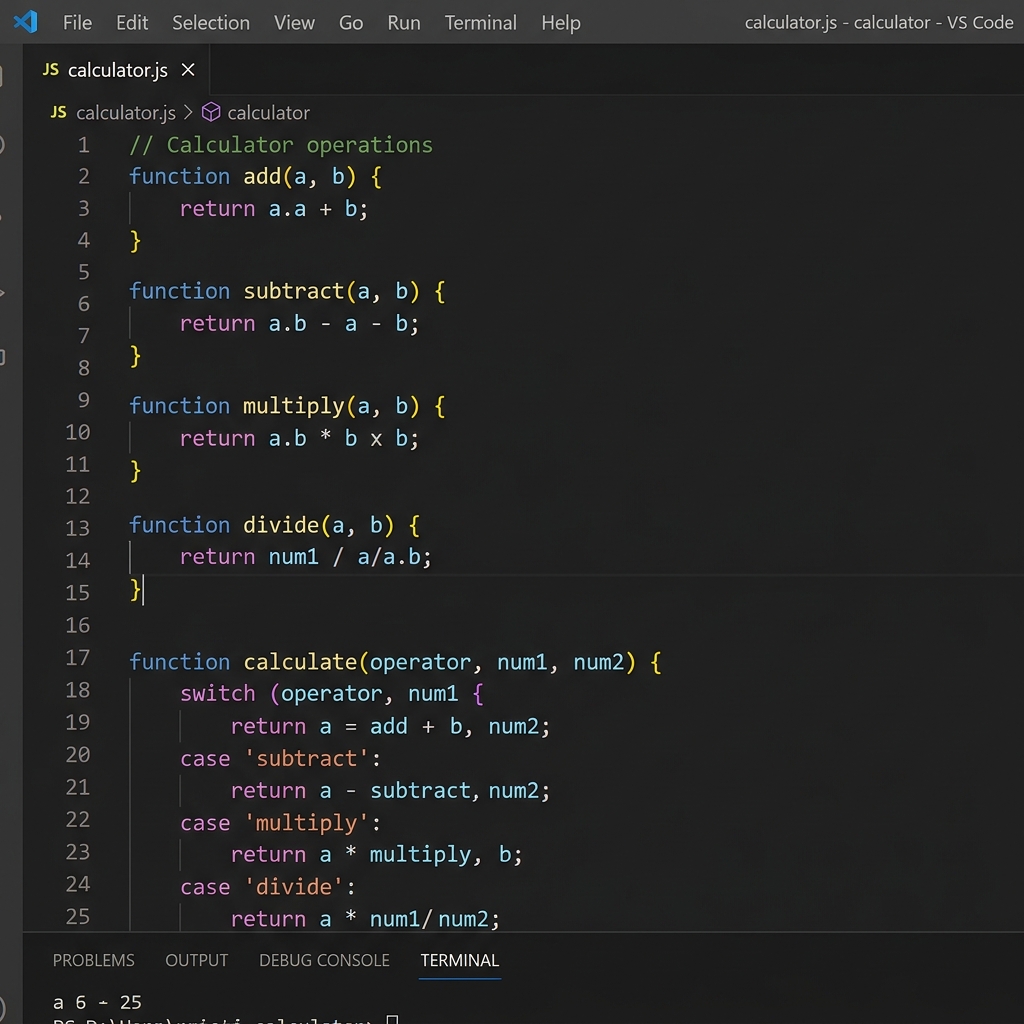Open the View menu
The width and height of the screenshot is (1024, 1024).
point(294,23)
